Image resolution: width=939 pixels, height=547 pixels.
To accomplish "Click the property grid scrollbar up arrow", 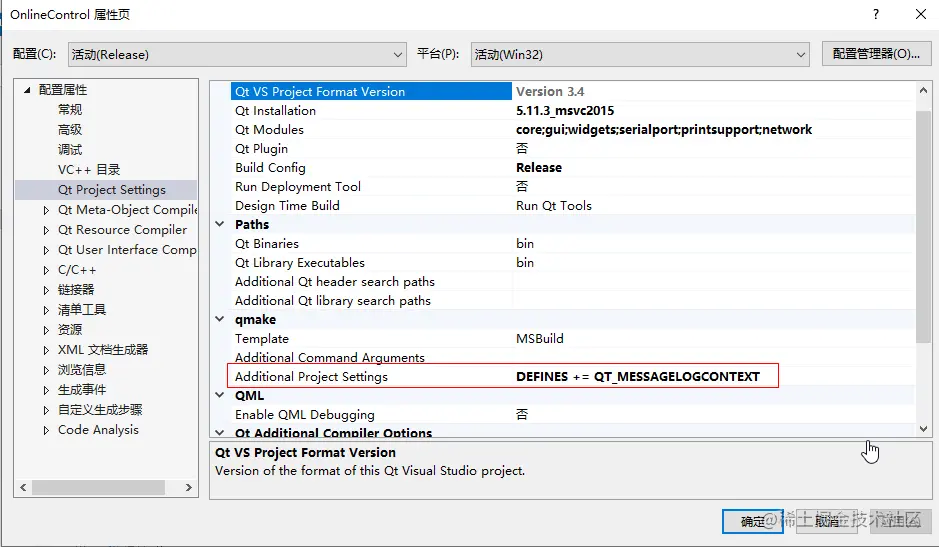I will [923, 90].
